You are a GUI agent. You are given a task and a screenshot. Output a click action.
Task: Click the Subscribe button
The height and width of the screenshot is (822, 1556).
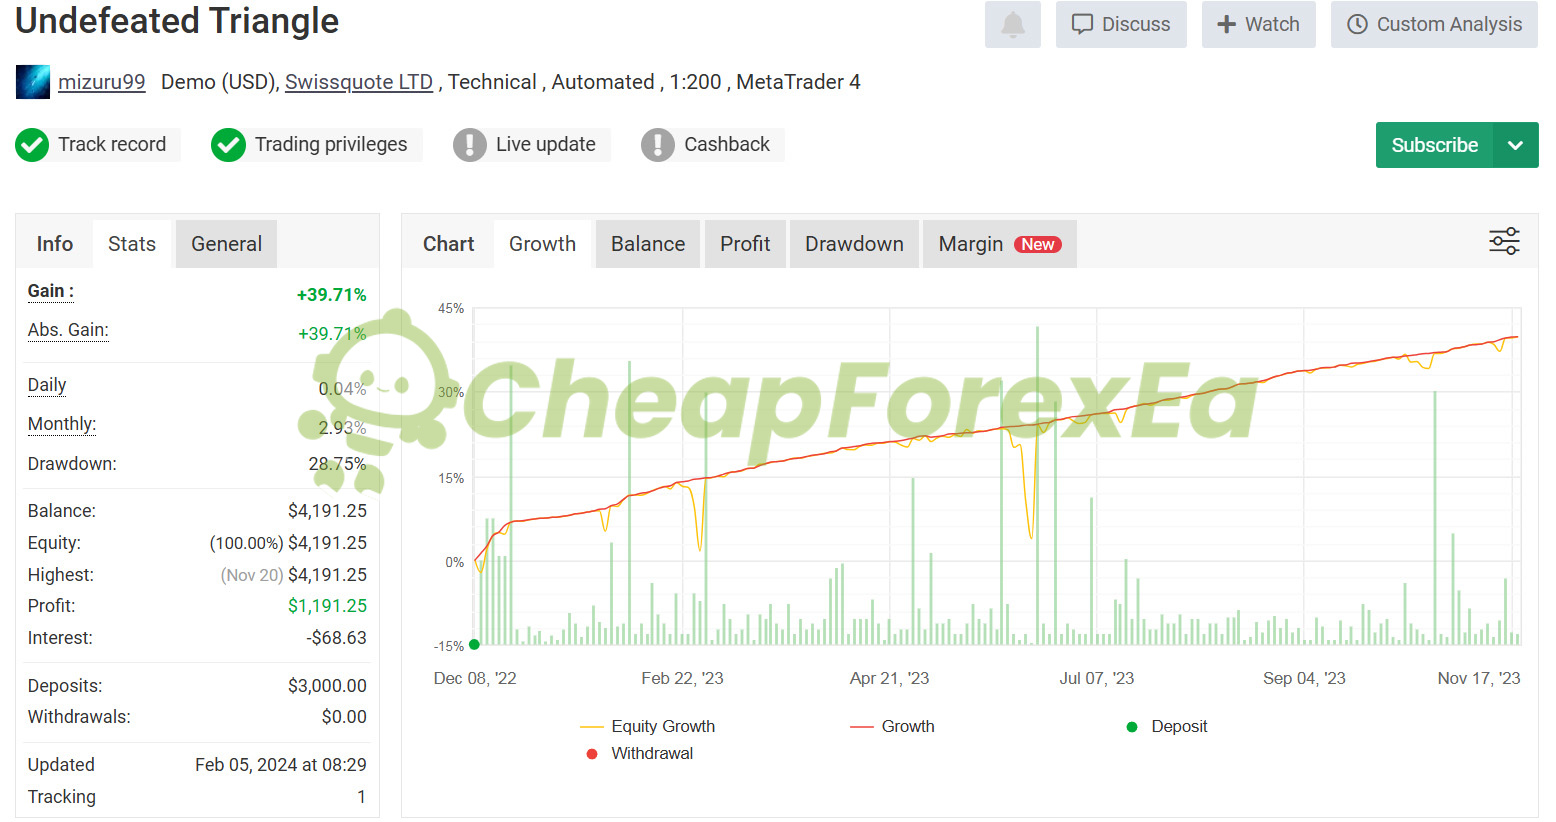(x=1434, y=145)
